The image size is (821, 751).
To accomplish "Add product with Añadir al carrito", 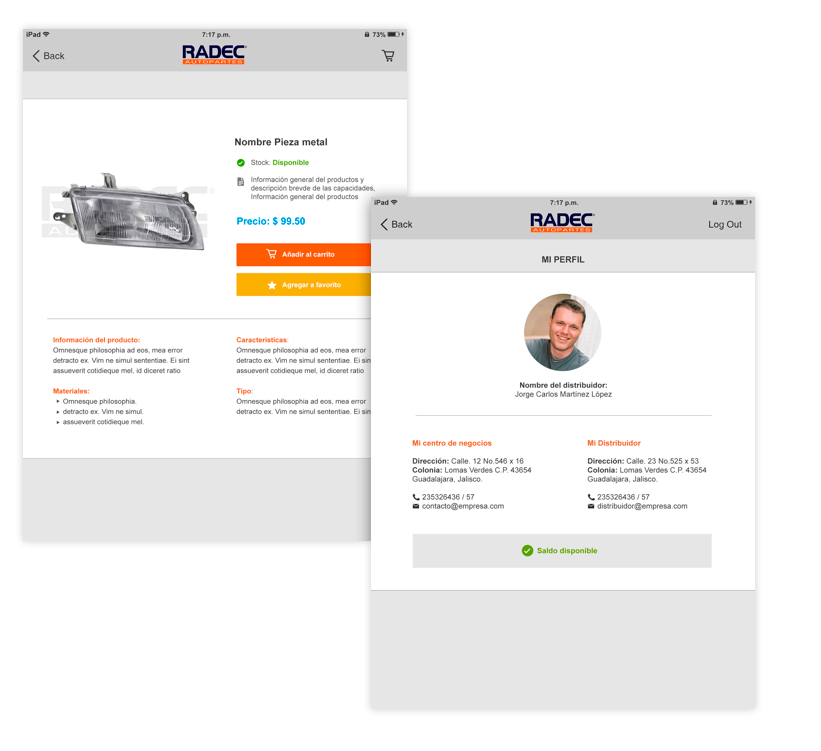I will pos(304,255).
